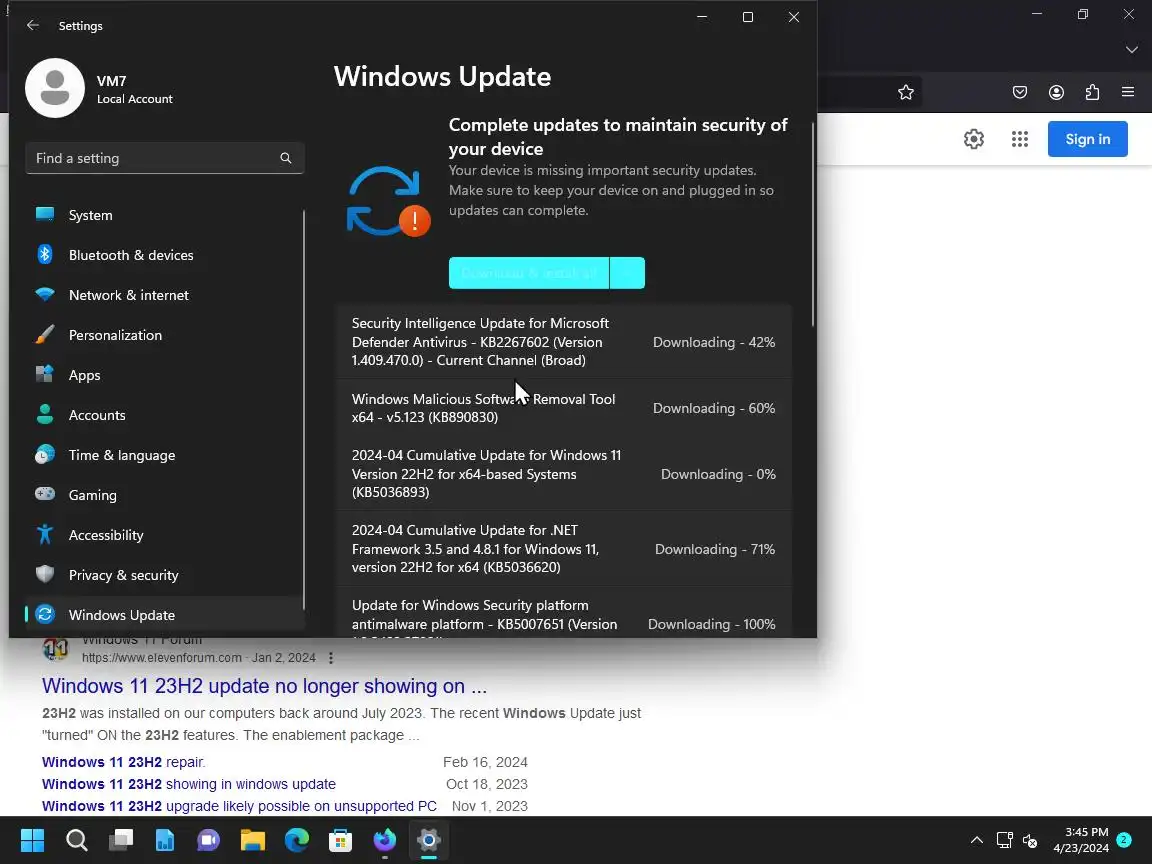The height and width of the screenshot is (864, 1152).
Task: Launch Microsoft Edge from the taskbar
Action: pyautogui.click(x=297, y=840)
